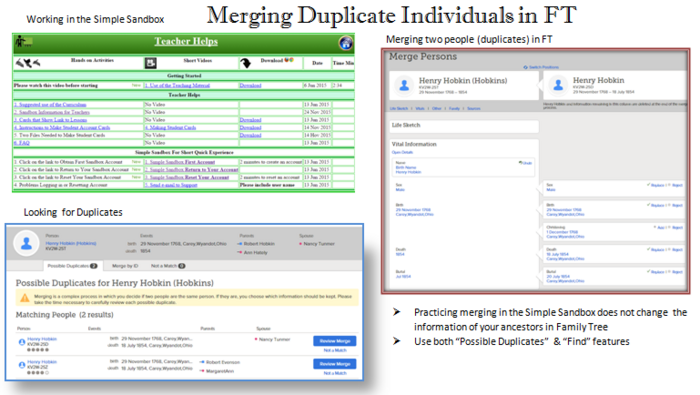This screenshot has width=700, height=395.
Task: Click star rating under KV2W-252
Action: 38,373
